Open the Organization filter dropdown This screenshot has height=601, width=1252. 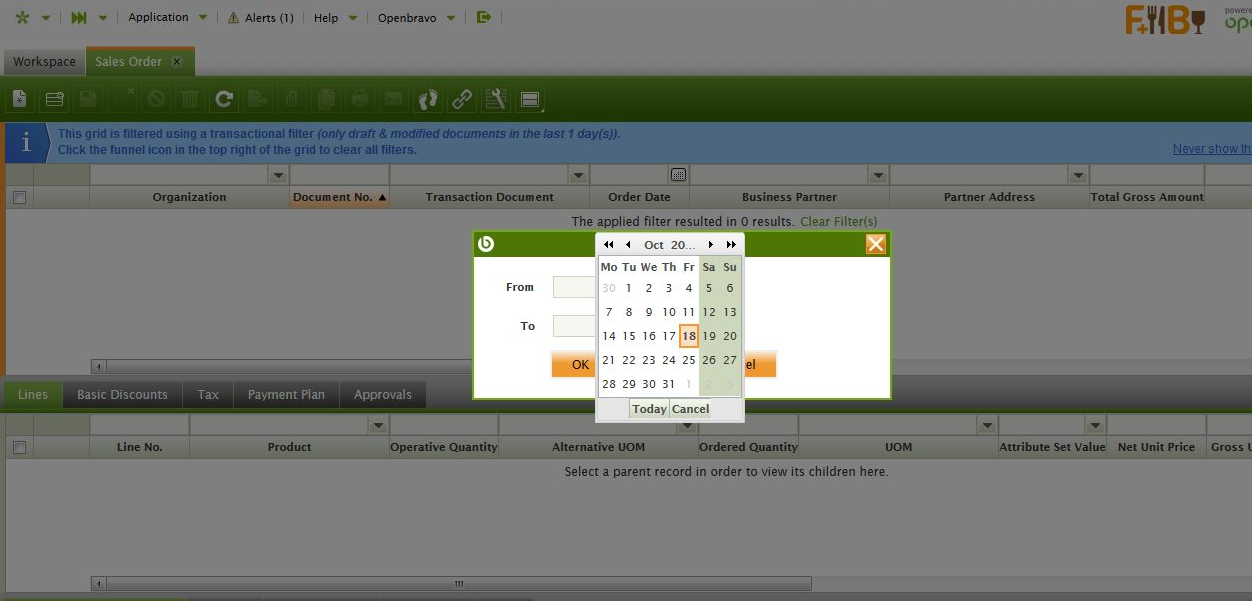pyautogui.click(x=278, y=175)
